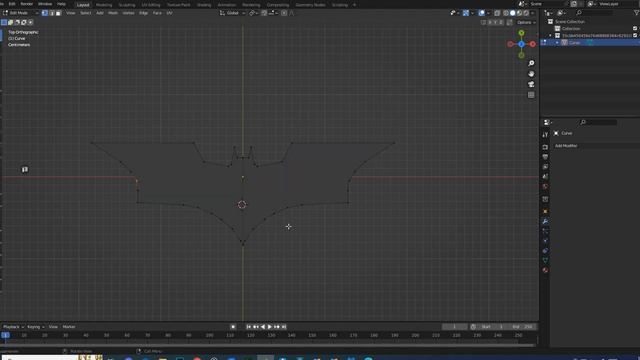Open Physics properties tab icon
The image size is (640, 360).
tap(545, 241)
